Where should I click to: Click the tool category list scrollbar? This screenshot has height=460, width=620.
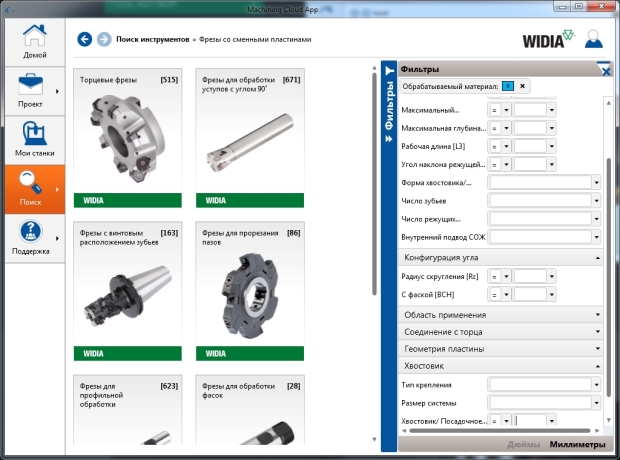coord(374,184)
